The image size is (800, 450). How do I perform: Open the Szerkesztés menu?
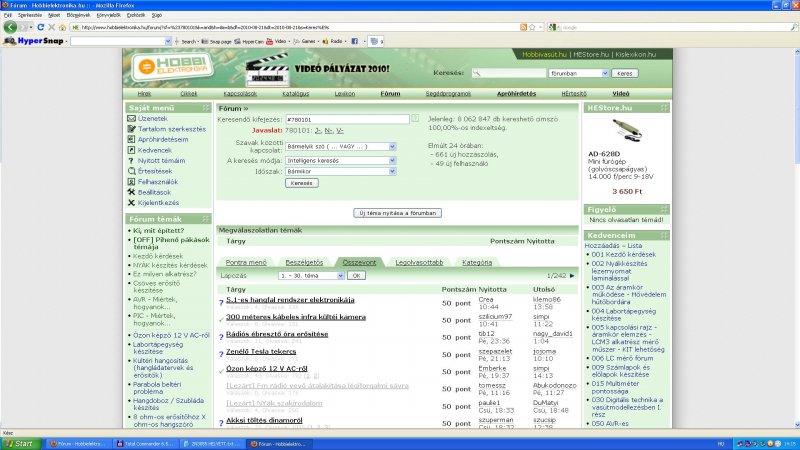pos(30,15)
